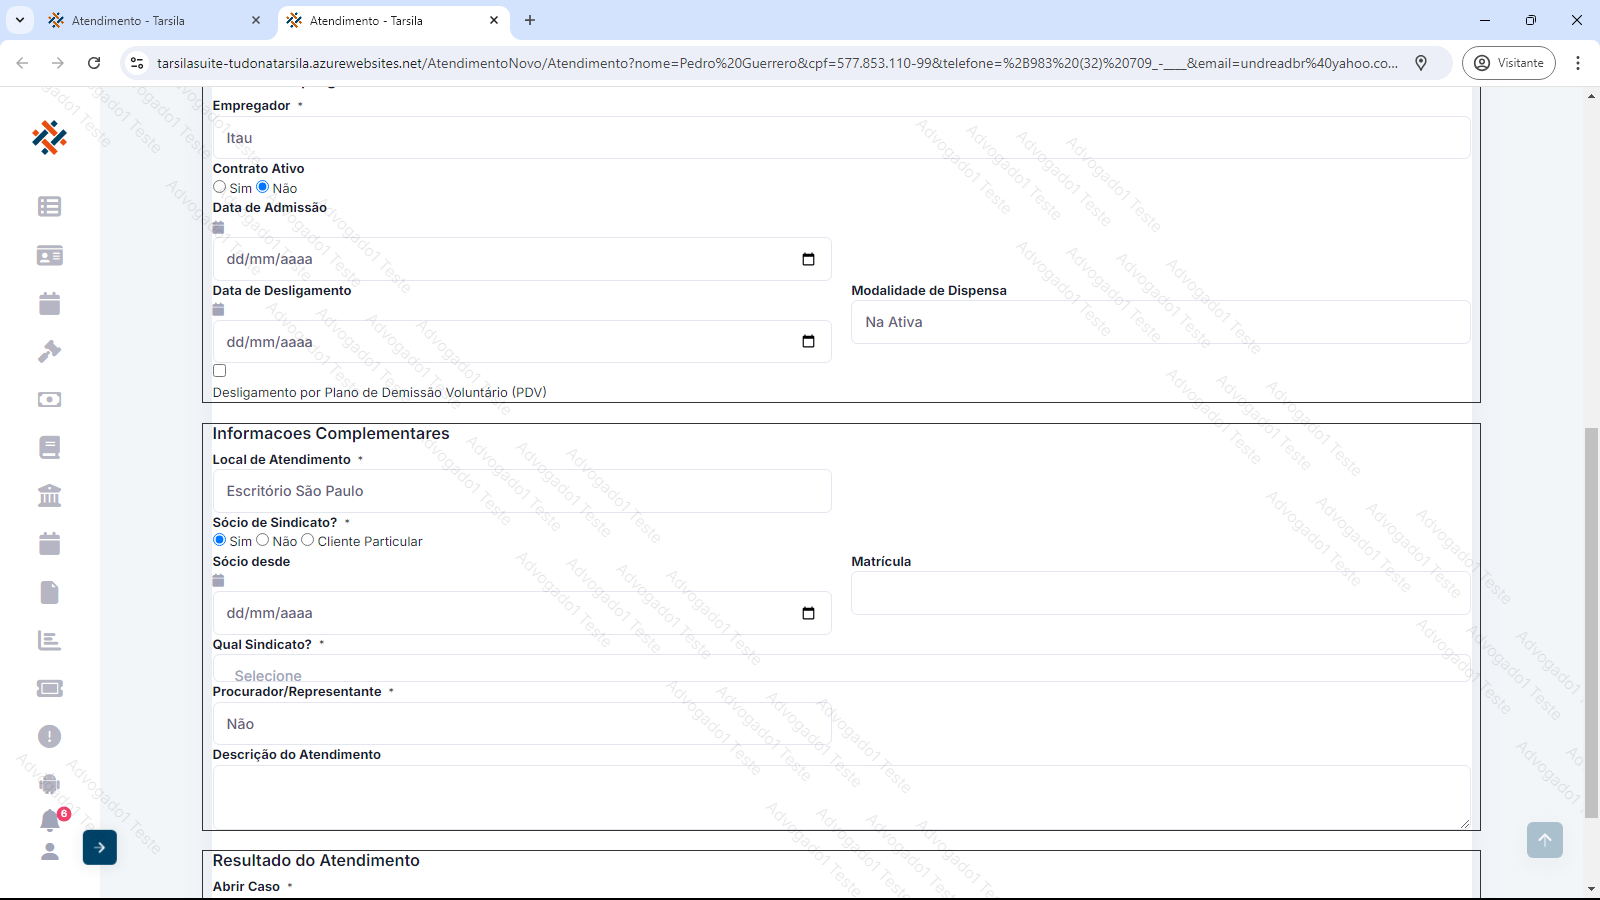This screenshot has height=900, width=1600.
Task: Open the Modalidade de Dispensa dropdown
Action: click(1160, 322)
